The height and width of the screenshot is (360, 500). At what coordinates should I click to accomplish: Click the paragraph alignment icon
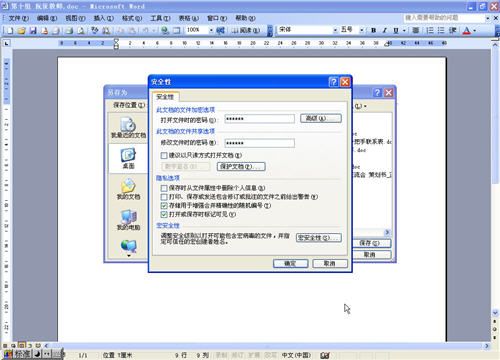[416, 30]
